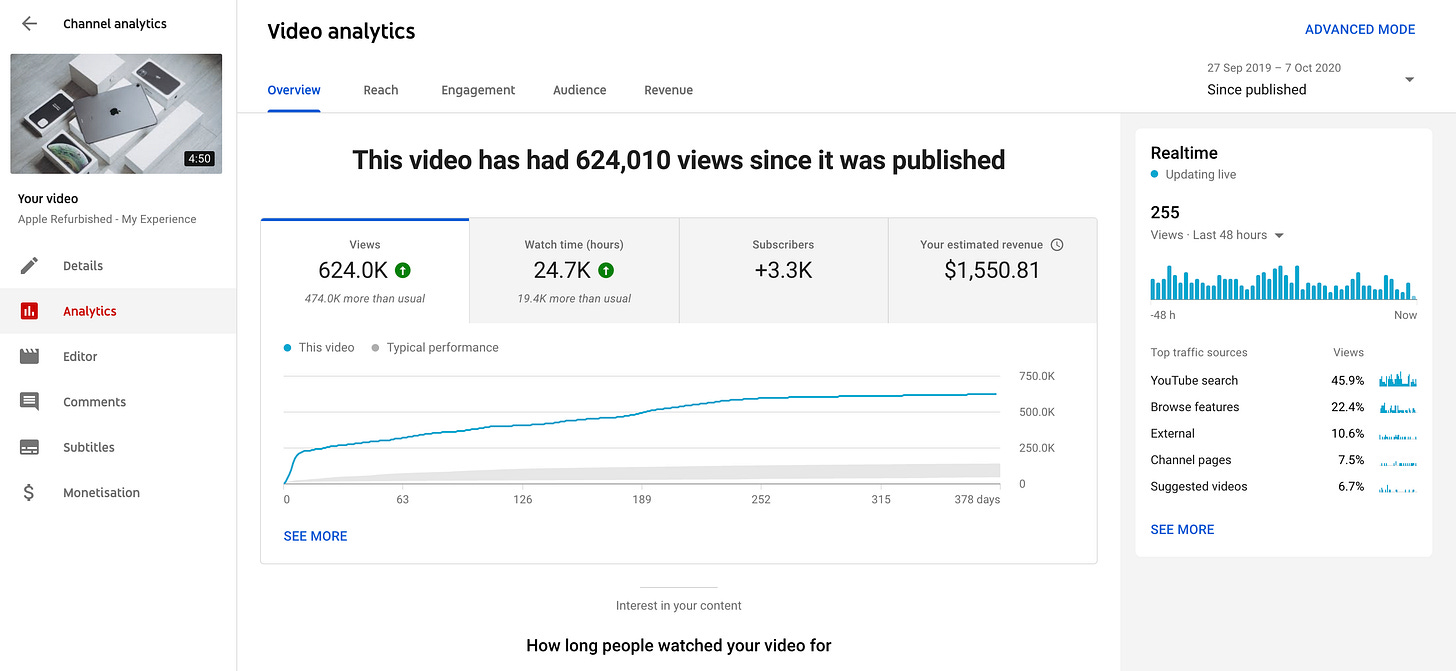Click the Monetisation dollar sign icon

point(29,492)
